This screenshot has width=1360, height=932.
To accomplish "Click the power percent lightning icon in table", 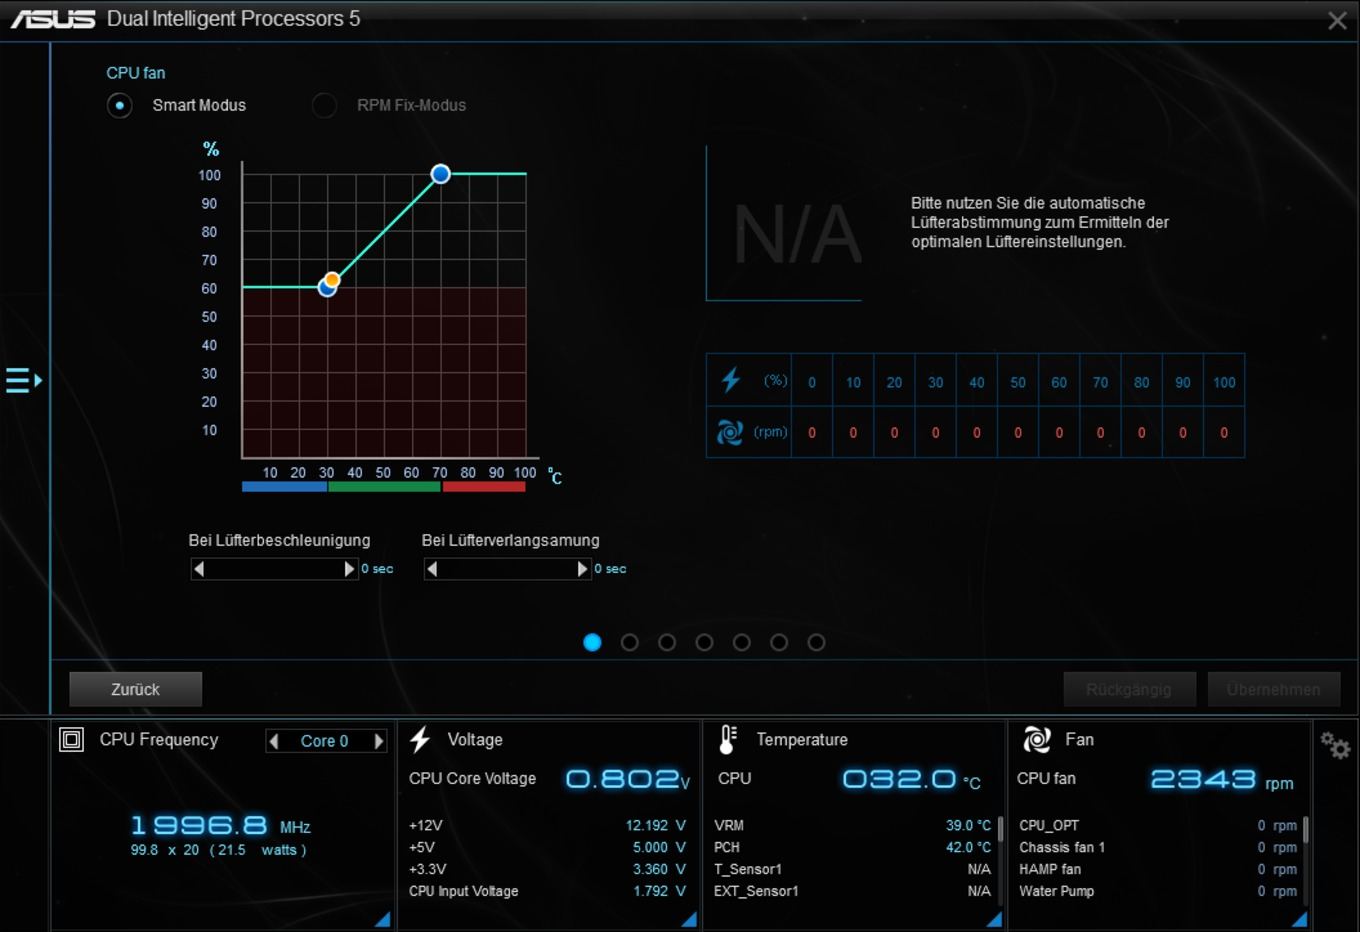I will pos(731,380).
